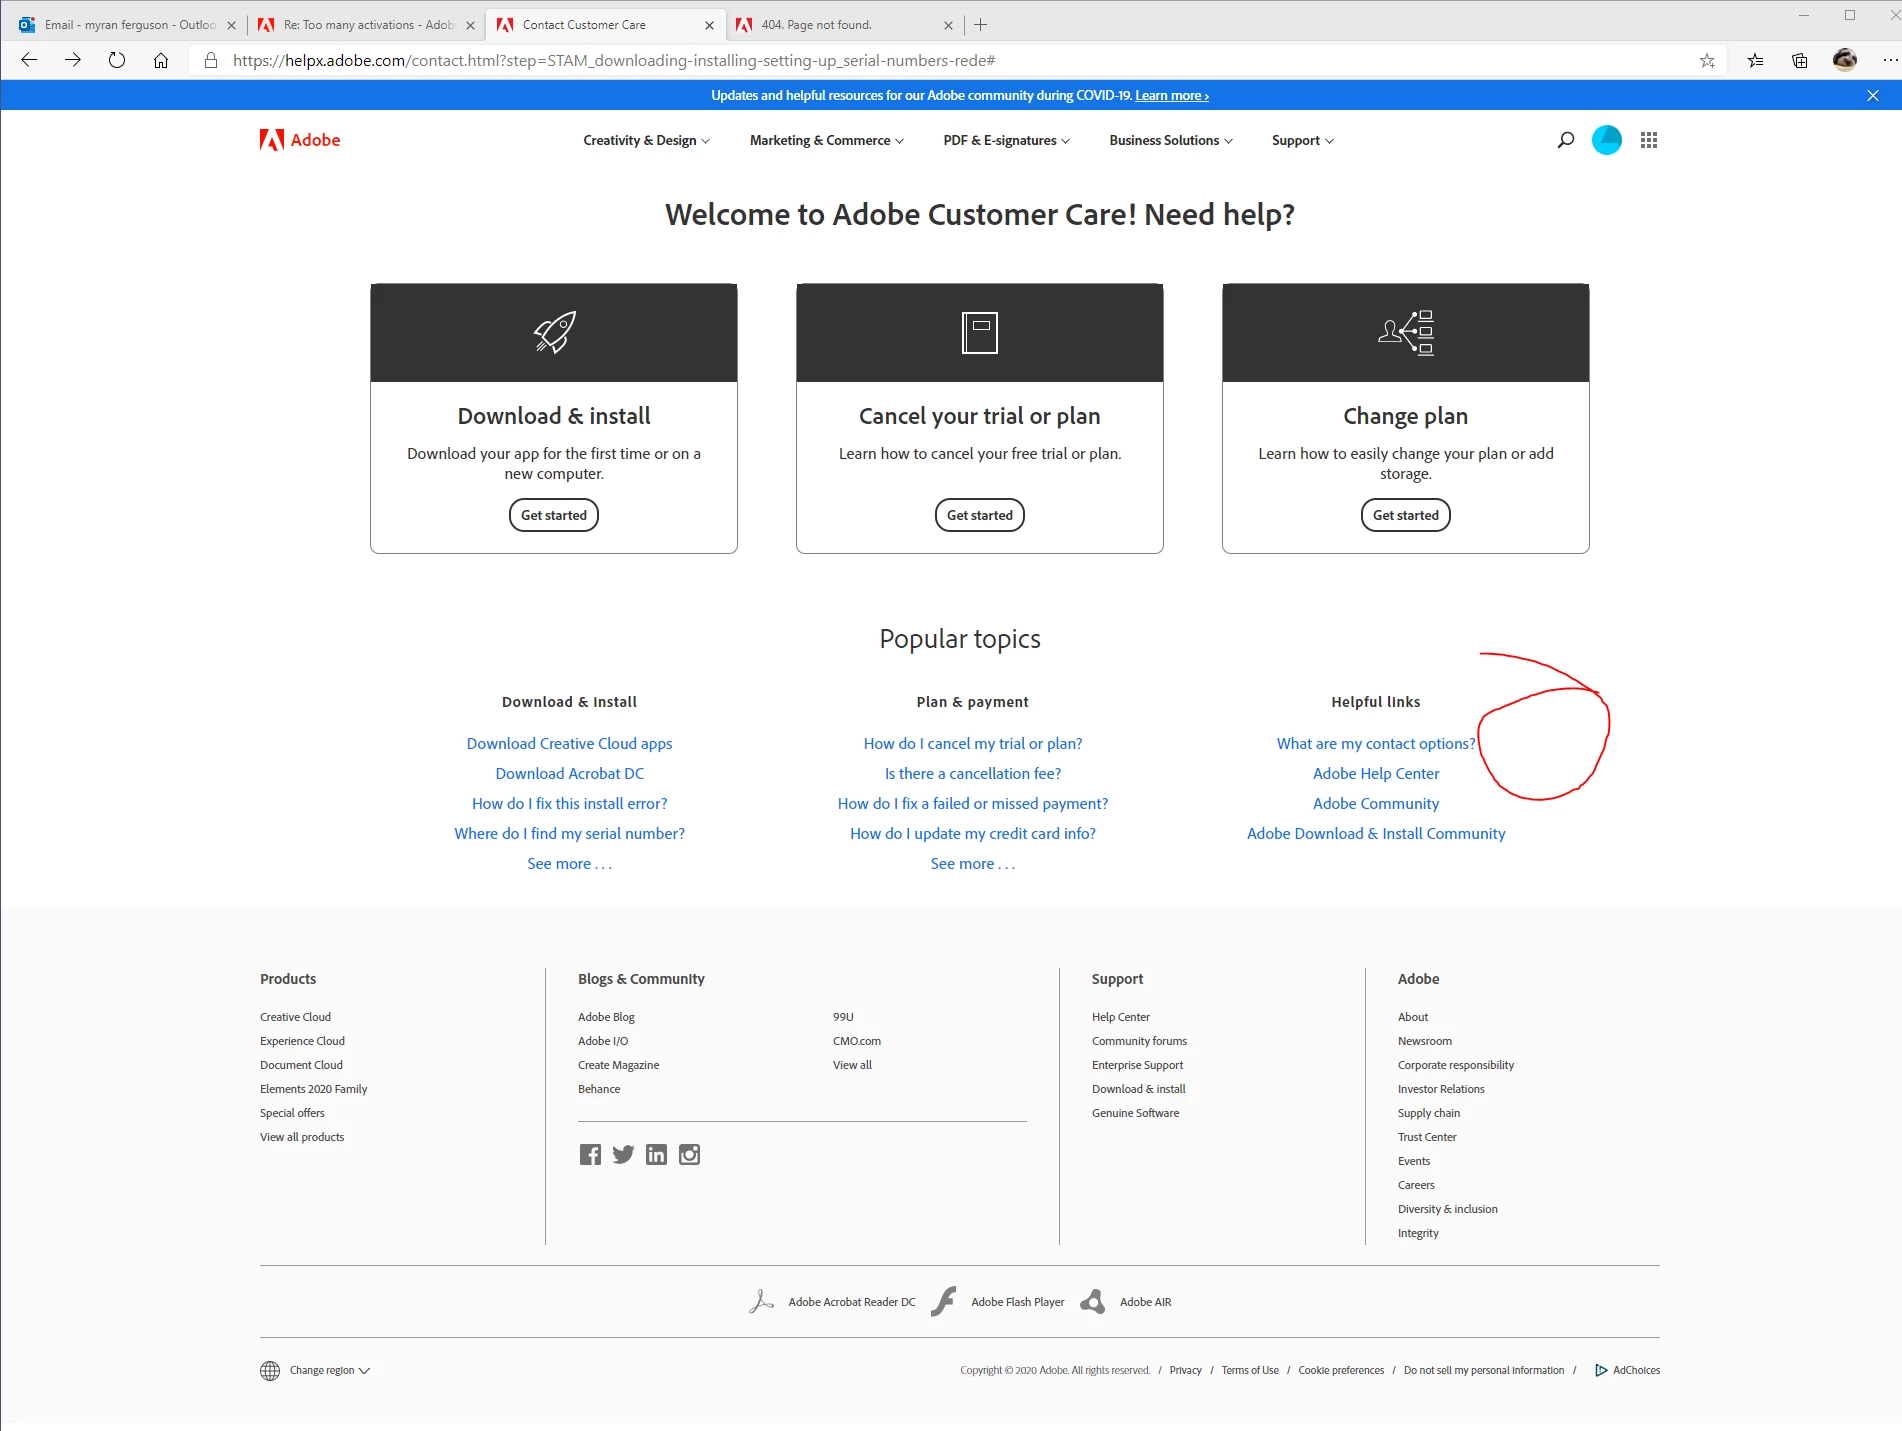The height and width of the screenshot is (1431, 1902).
Task: Click the Adobe logo in header
Action: (x=299, y=140)
